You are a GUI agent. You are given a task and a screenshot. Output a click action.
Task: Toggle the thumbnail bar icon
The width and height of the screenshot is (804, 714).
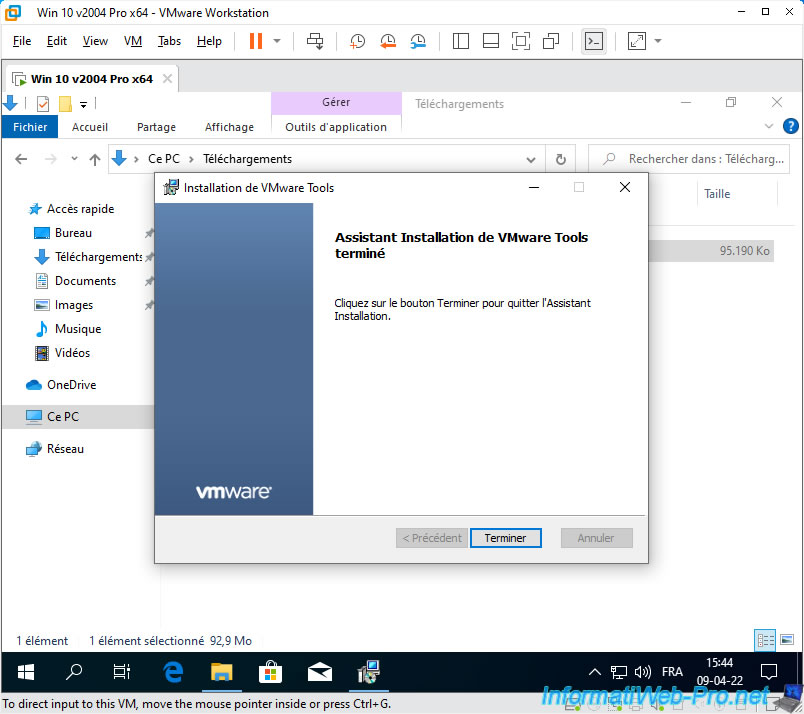coord(491,41)
